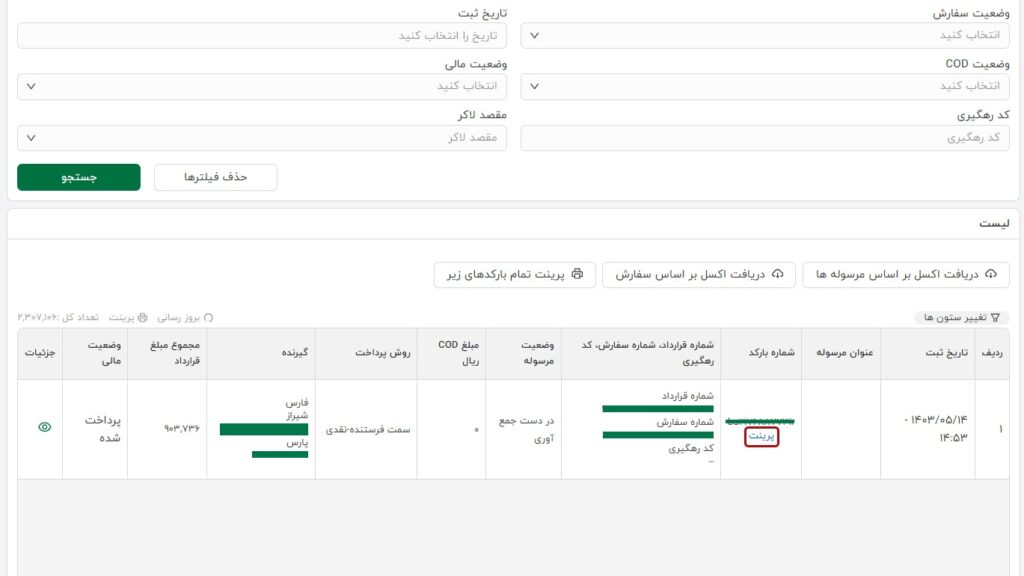Screen dimensions: 1024x576
Task: Print all barcodes below (پرینت تمام بارکدهای زیر)
Action: (x=514, y=274)
